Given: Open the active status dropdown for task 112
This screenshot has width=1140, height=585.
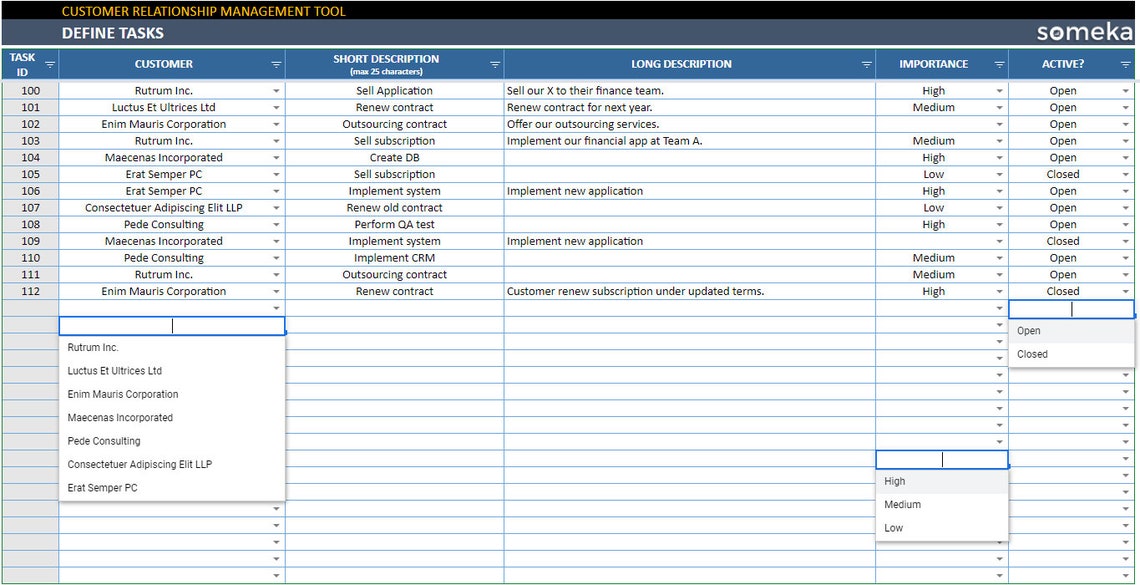Looking at the screenshot, I should 1126,291.
